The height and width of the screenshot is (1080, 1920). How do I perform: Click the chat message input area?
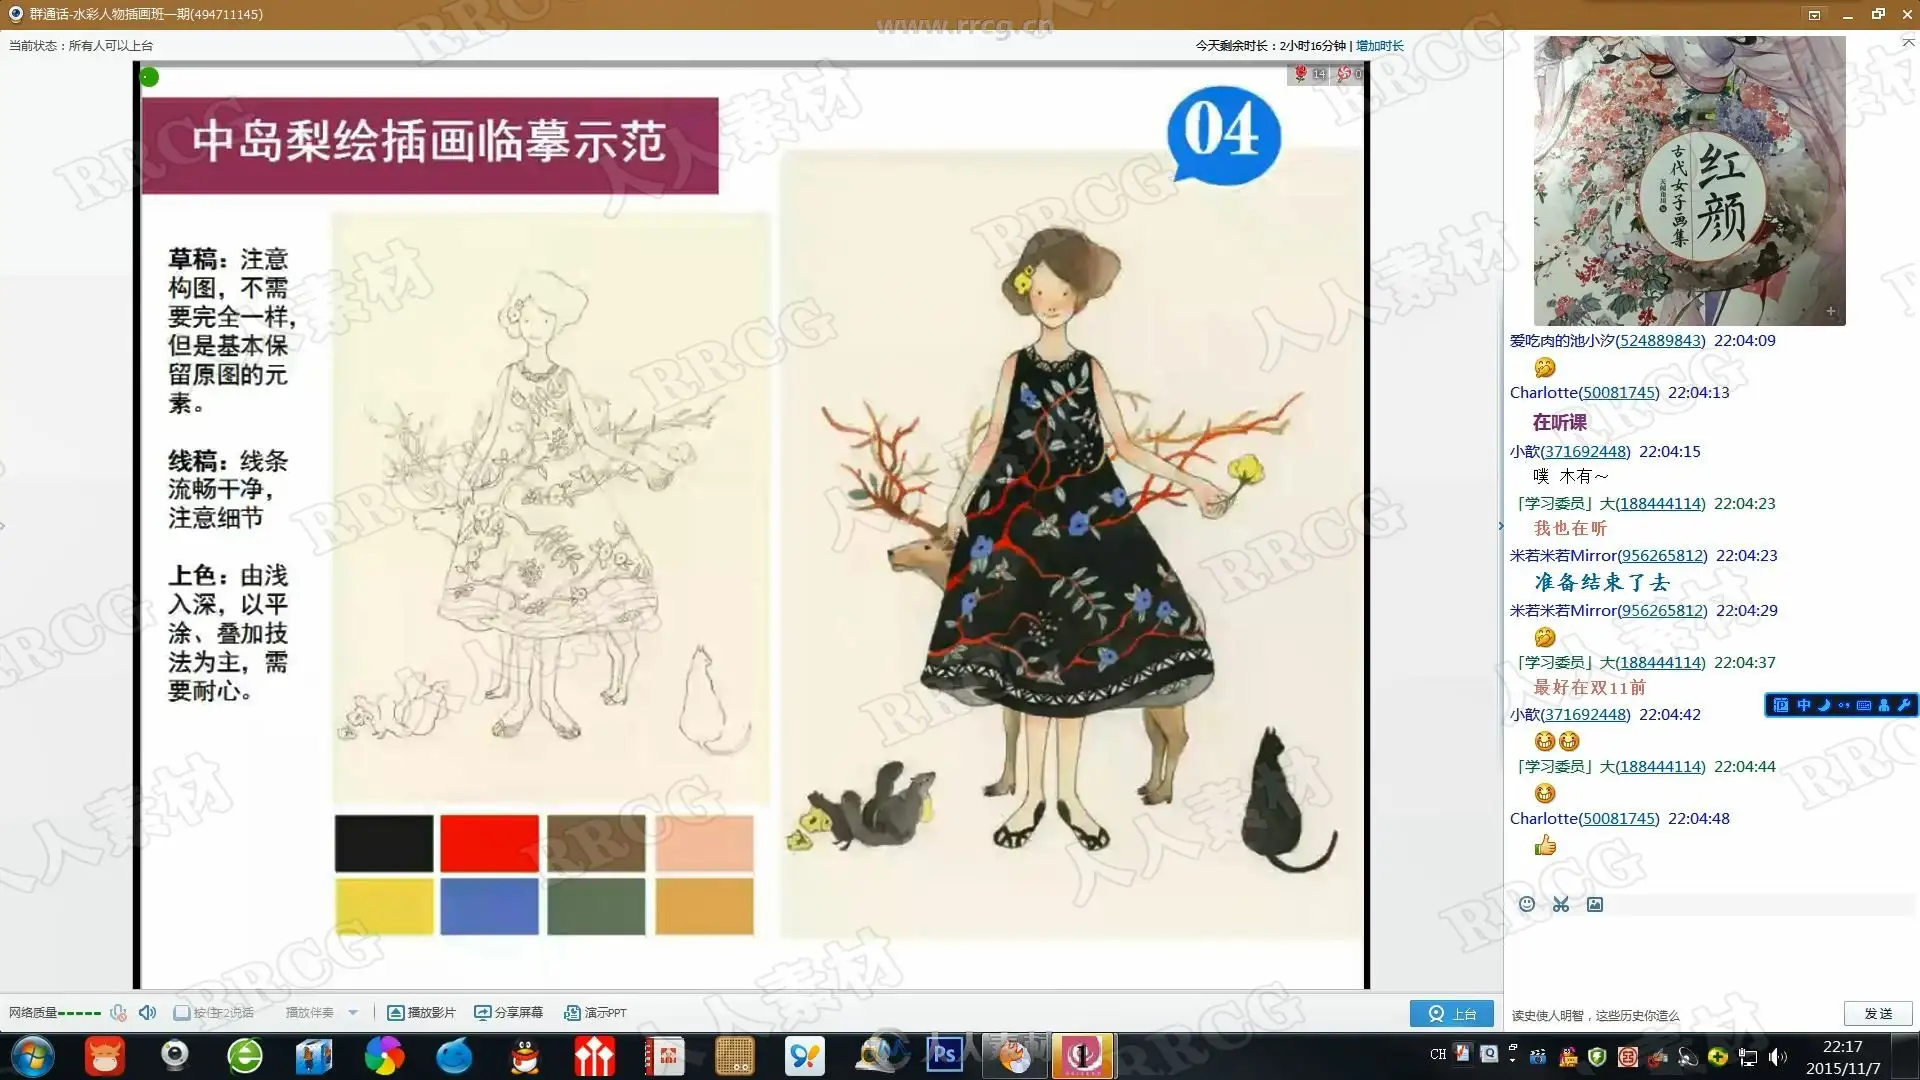coord(1710,955)
